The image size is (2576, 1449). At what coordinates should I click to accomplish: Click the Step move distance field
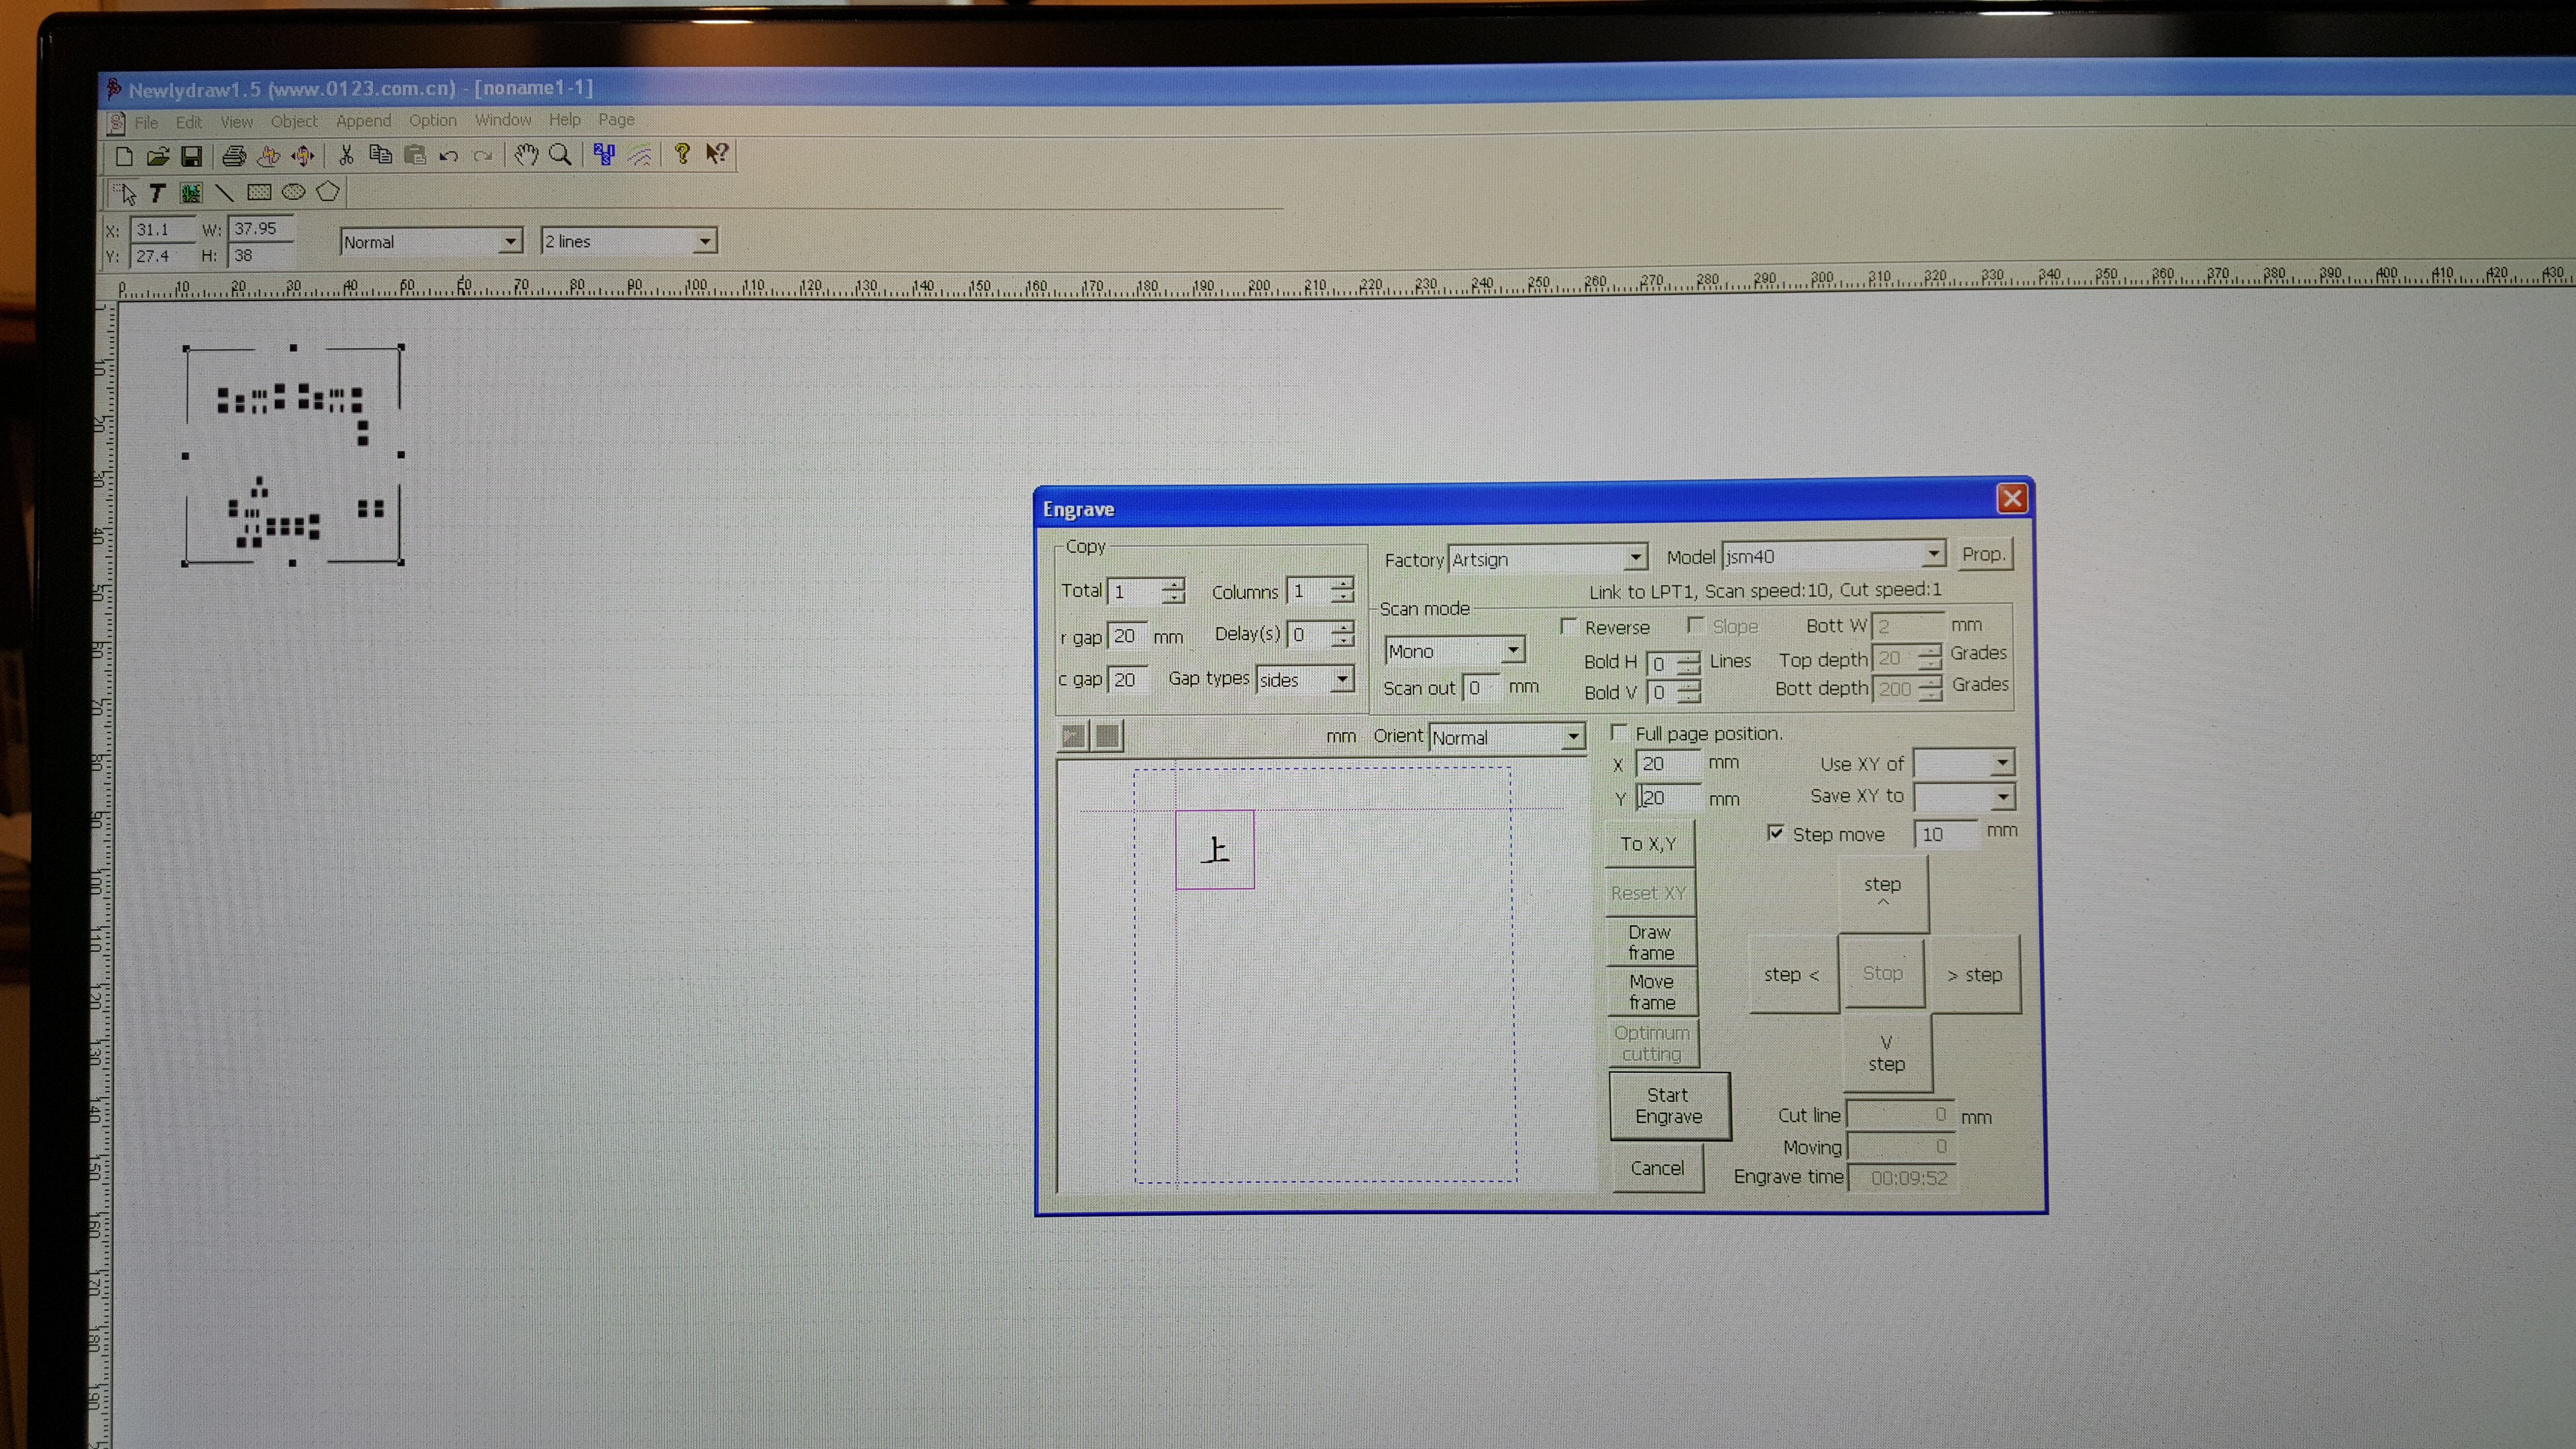(x=1945, y=834)
